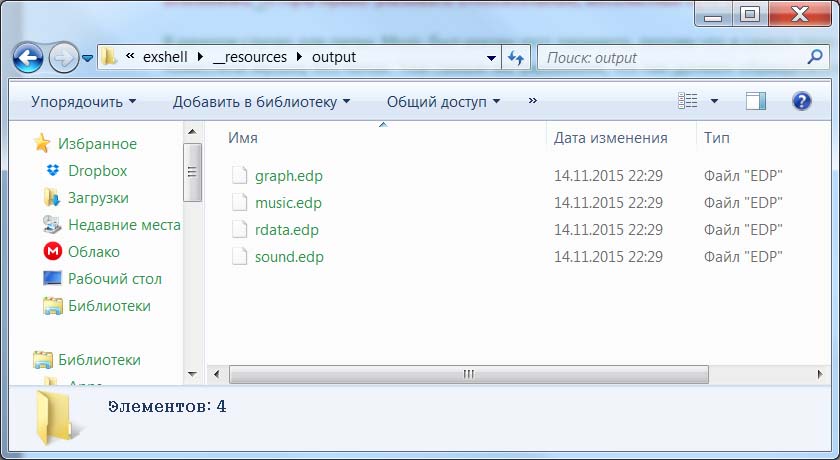Open Dropbox in the favorites sidebar
The height and width of the screenshot is (460, 840).
click(97, 171)
